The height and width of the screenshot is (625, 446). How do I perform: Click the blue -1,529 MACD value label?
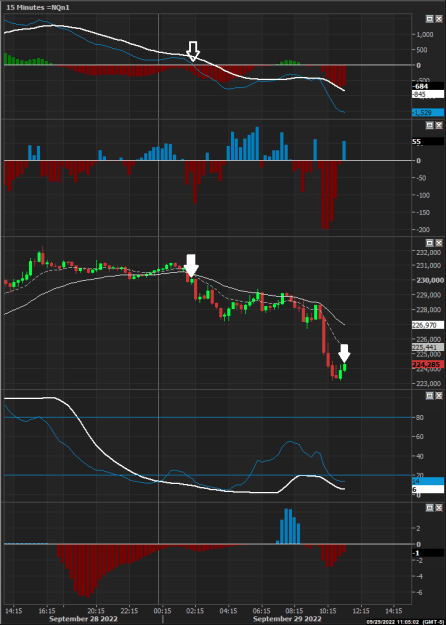pos(428,113)
